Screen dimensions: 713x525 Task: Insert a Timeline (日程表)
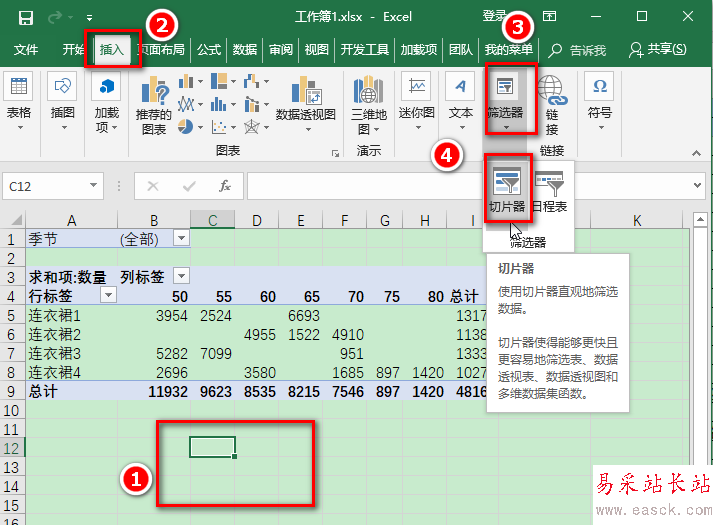click(549, 190)
